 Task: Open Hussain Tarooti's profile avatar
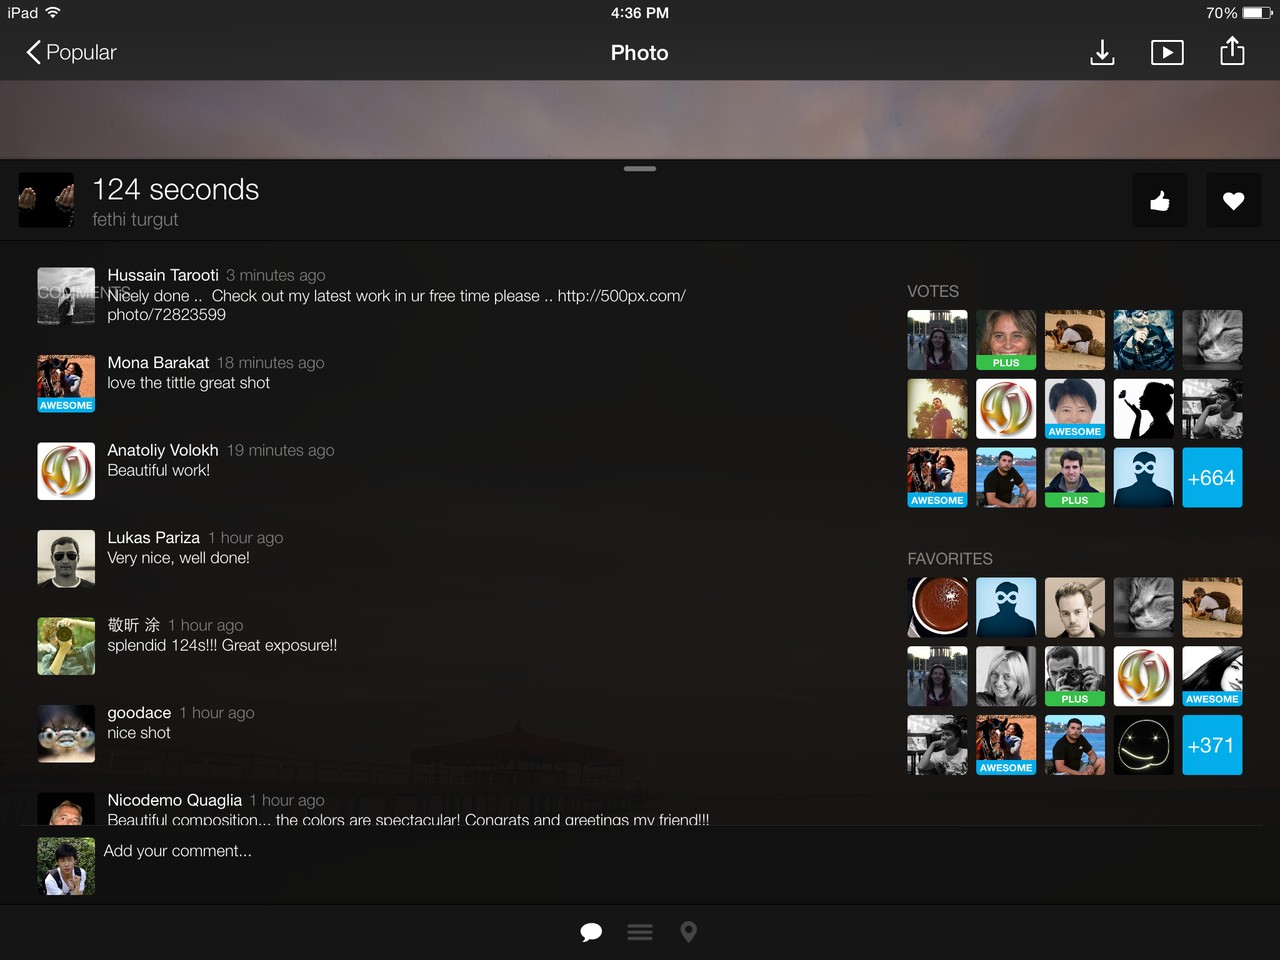[x=66, y=295]
